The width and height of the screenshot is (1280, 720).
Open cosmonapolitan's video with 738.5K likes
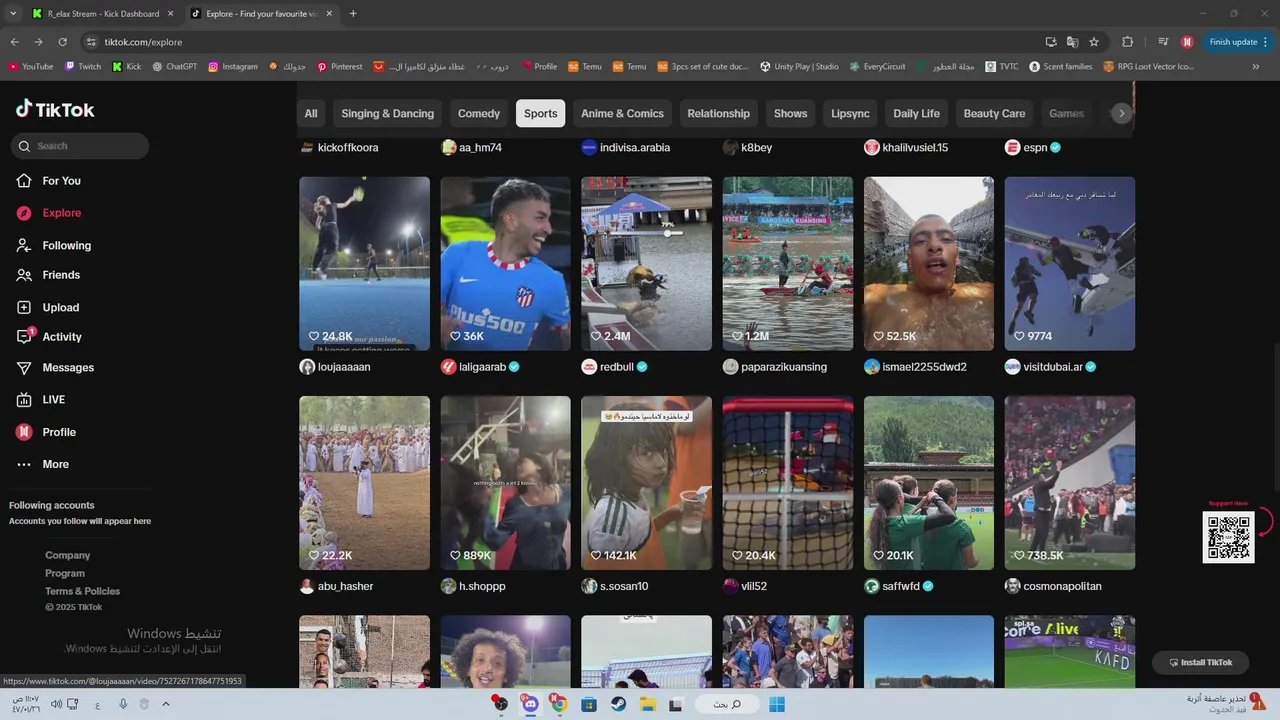click(1070, 483)
